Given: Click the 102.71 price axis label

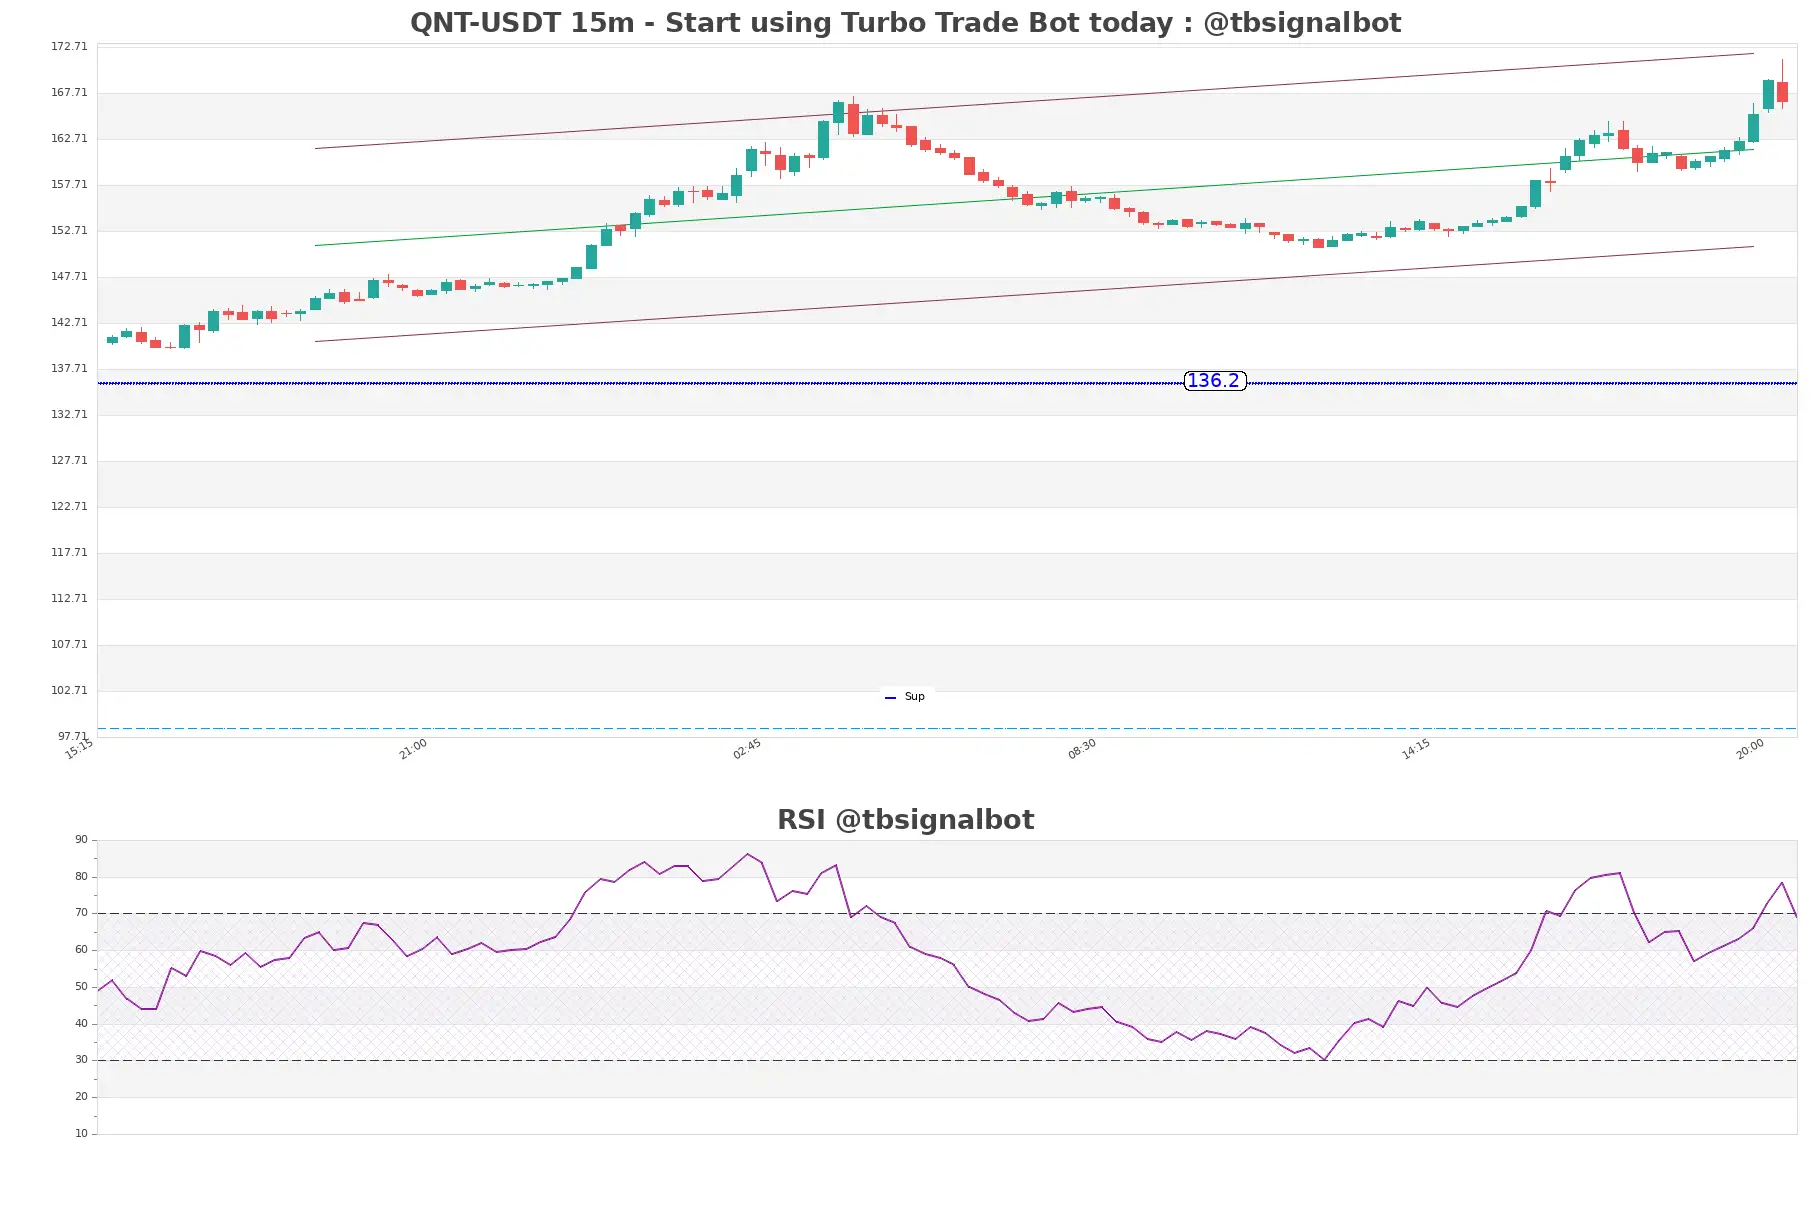Looking at the screenshot, I should tap(69, 690).
